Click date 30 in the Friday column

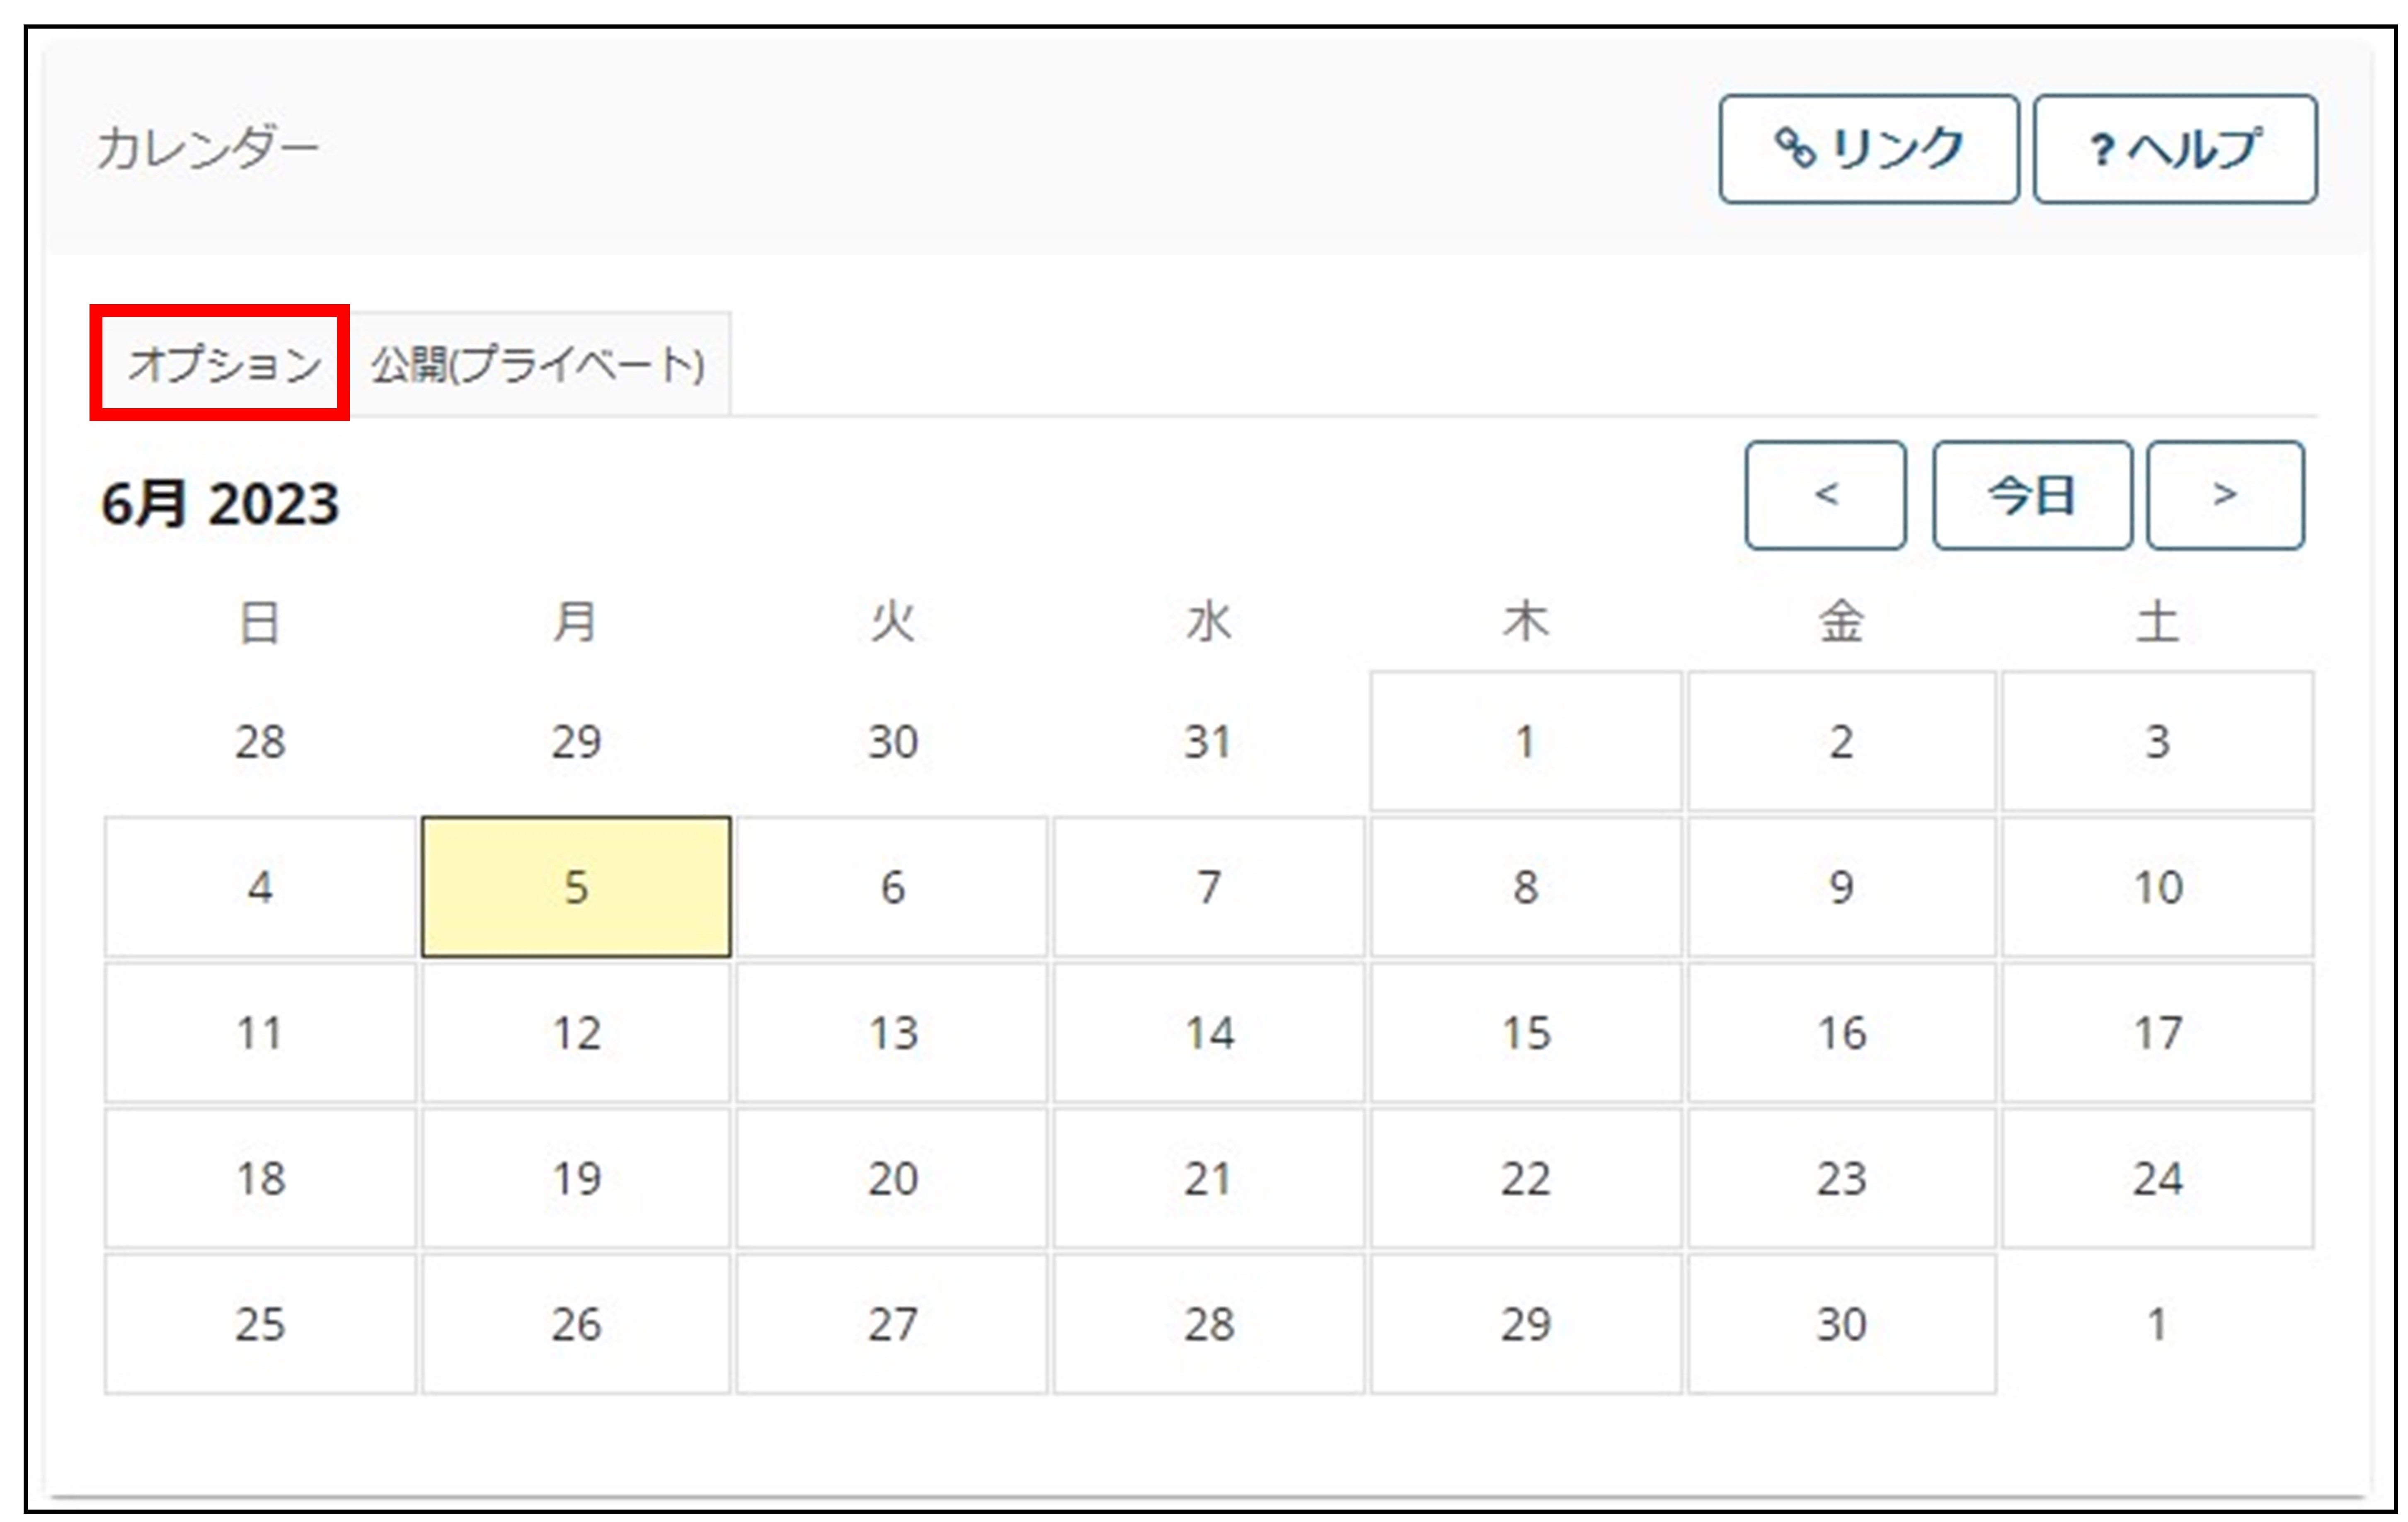[1841, 1324]
